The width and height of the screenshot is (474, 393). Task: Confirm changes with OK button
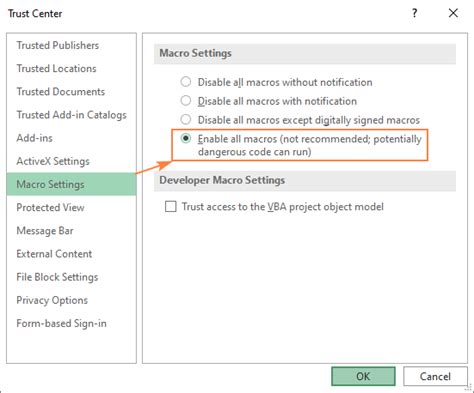pyautogui.click(x=363, y=376)
